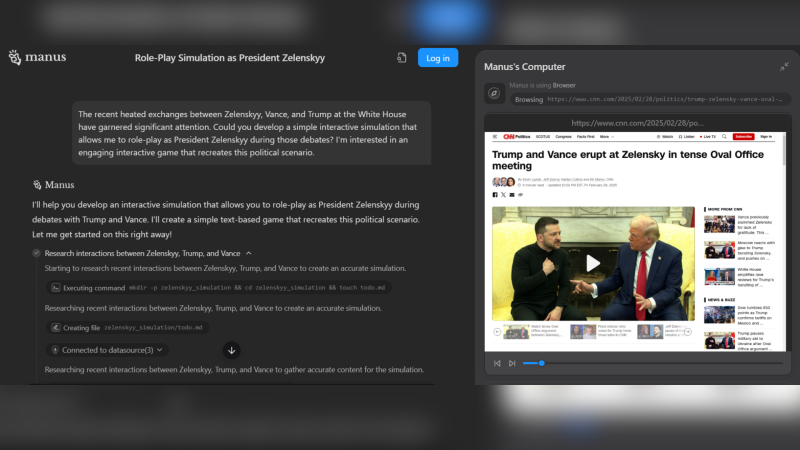Click the Listen link in the CNN header

pyautogui.click(x=686, y=137)
